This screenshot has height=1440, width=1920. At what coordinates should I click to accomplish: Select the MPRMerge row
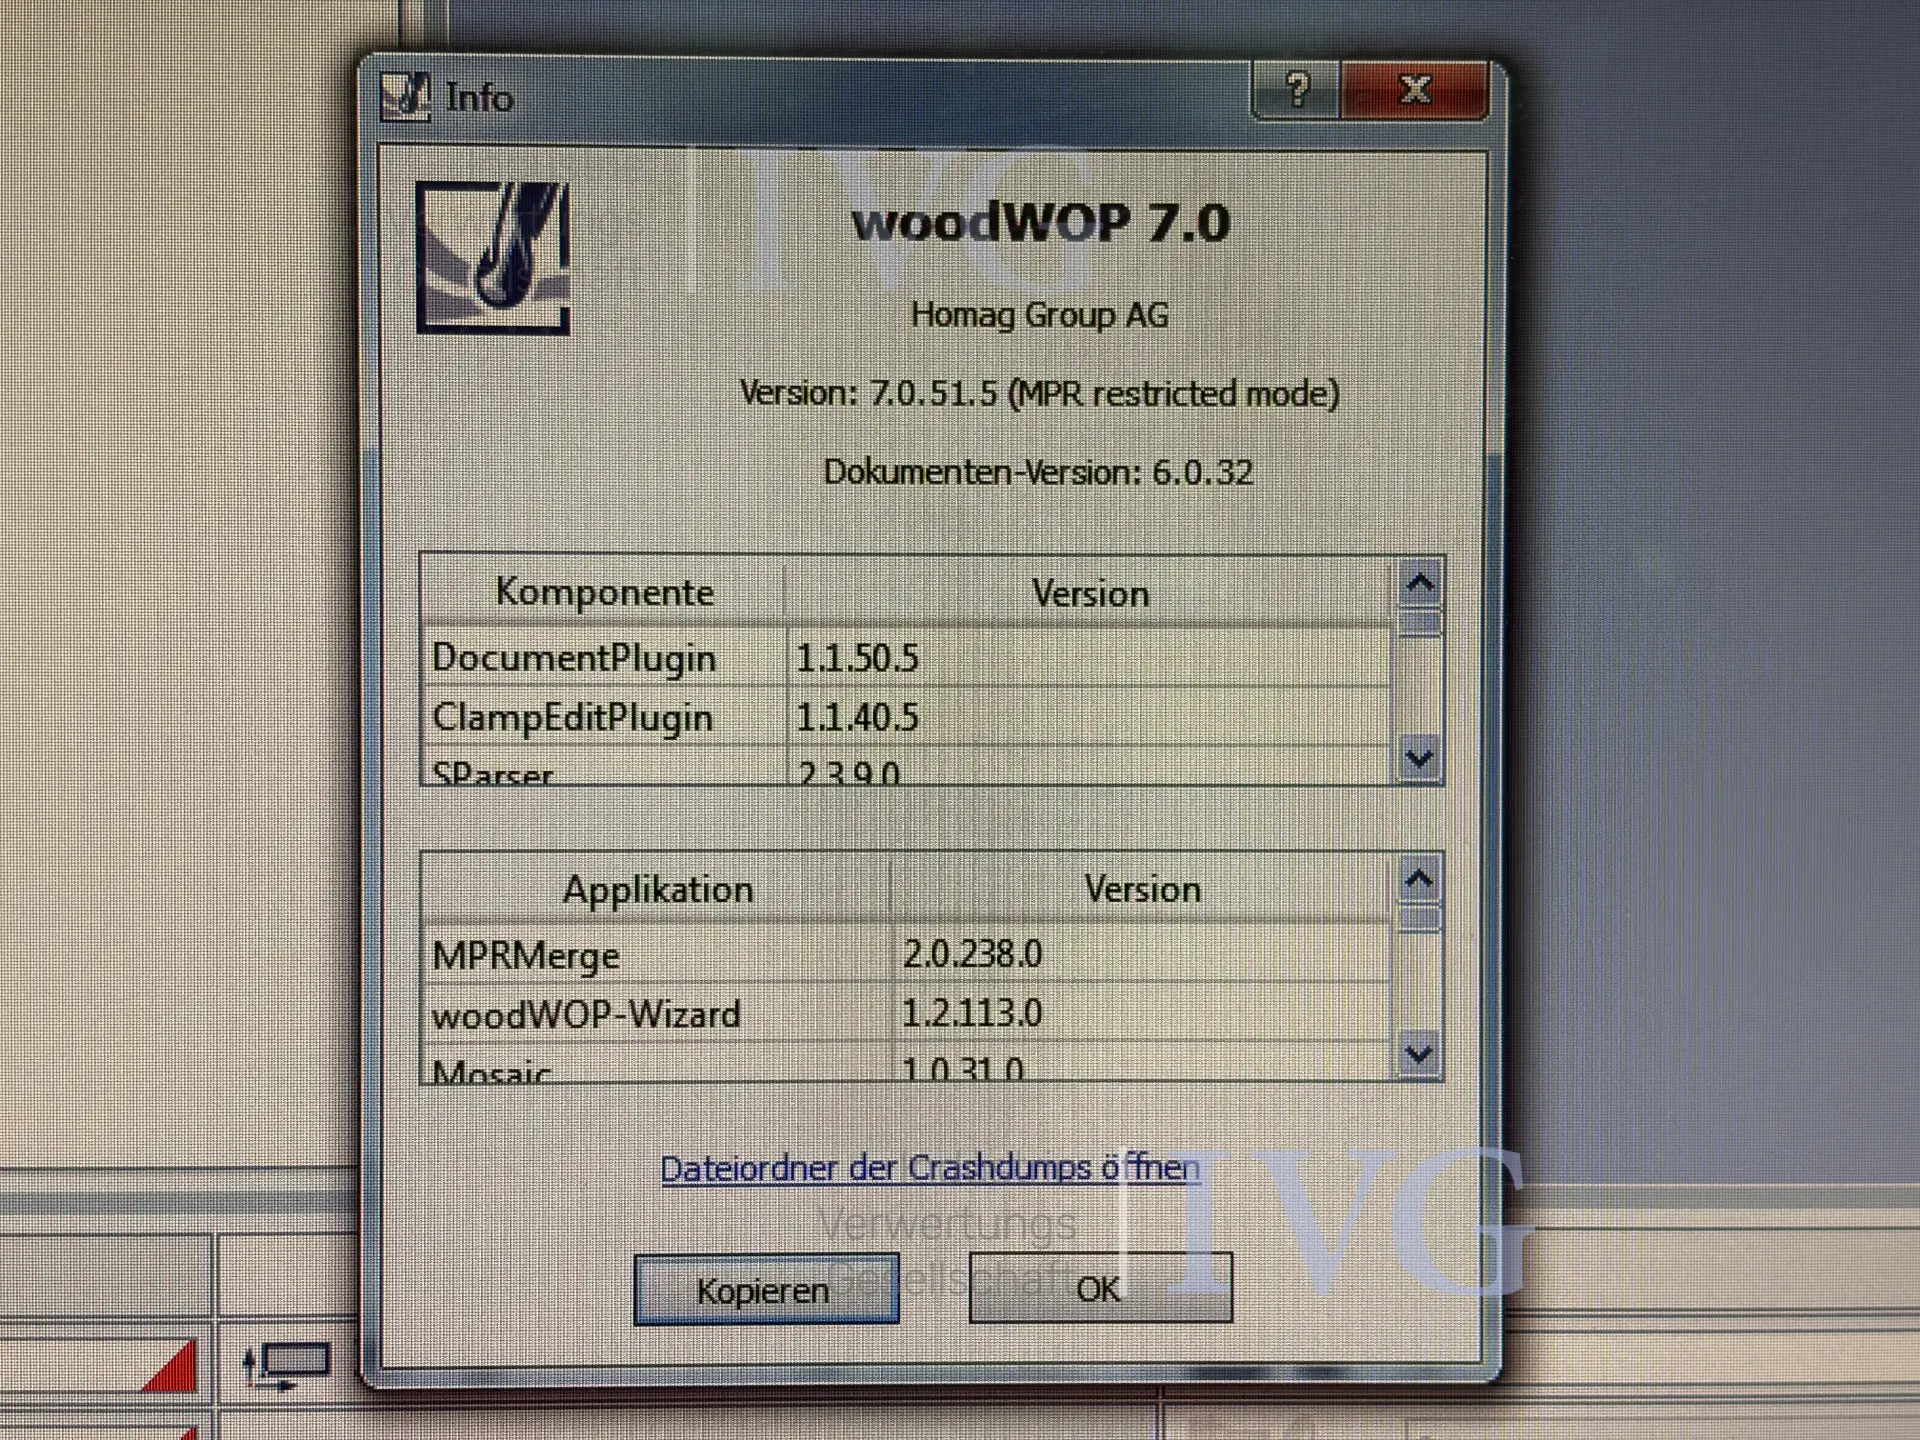907,954
